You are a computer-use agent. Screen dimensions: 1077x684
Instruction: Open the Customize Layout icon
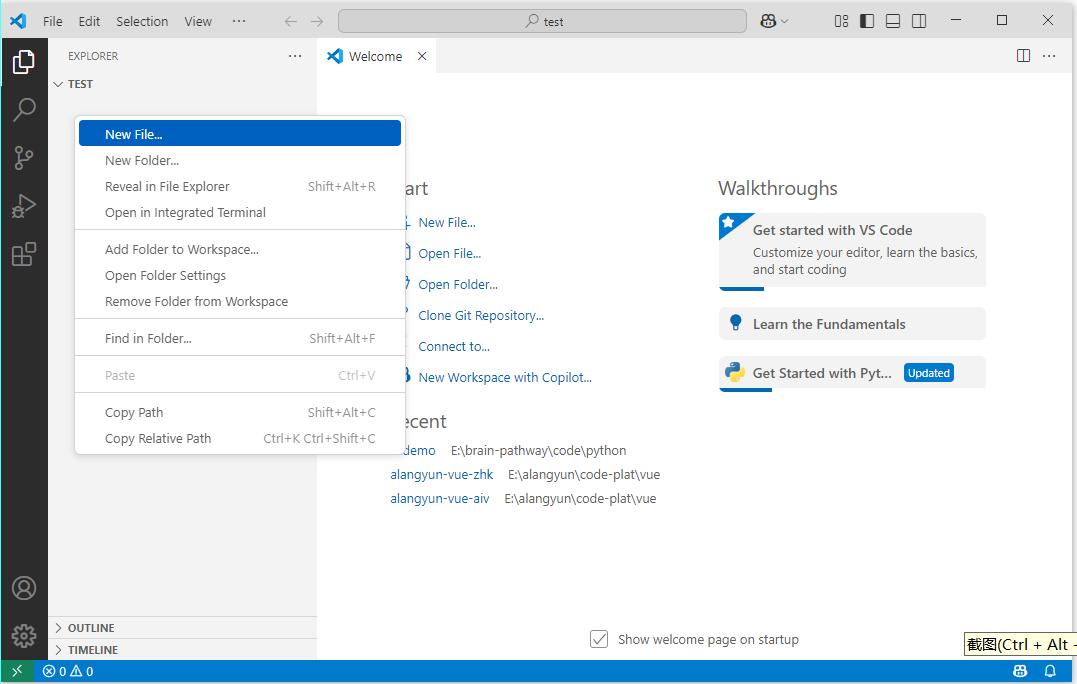pyautogui.click(x=841, y=21)
